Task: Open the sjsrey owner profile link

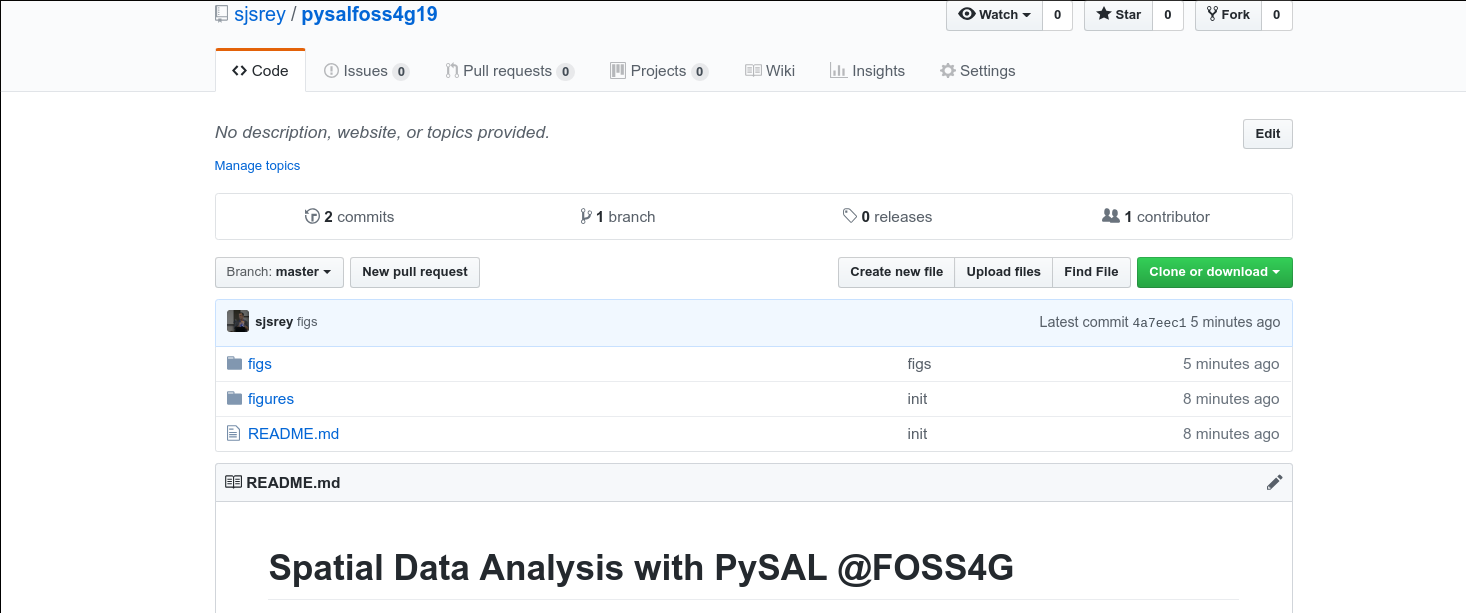Action: coord(260,15)
